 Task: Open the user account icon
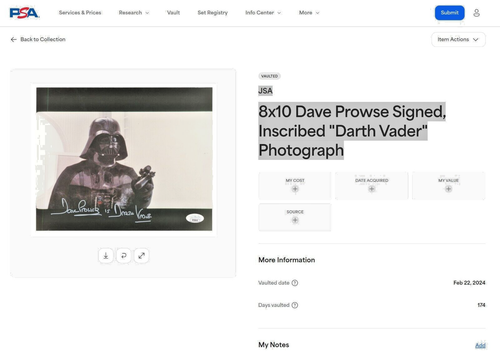[476, 13]
